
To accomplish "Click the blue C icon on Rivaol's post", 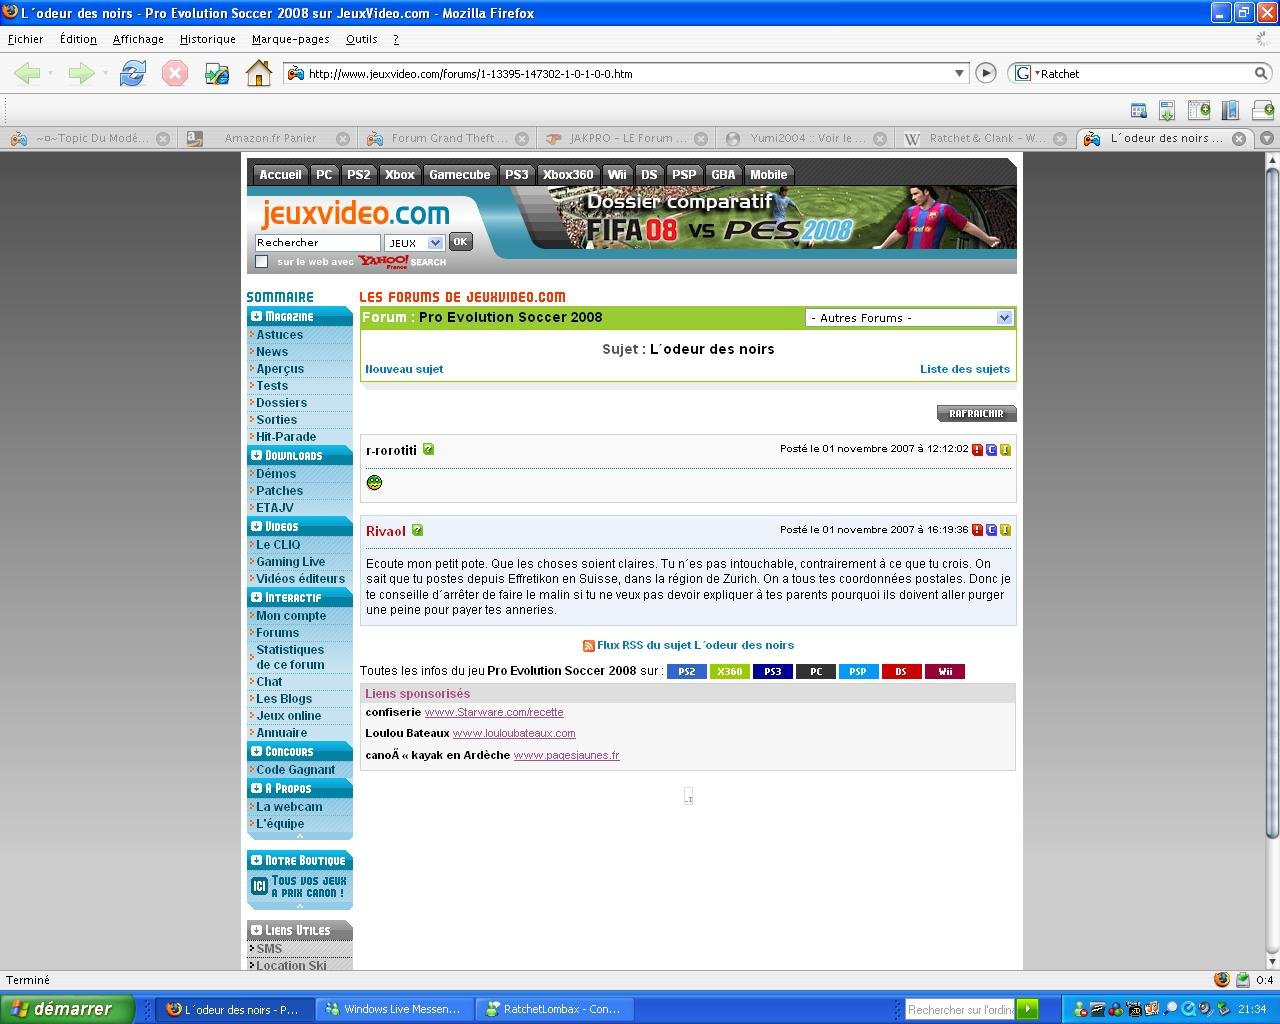I will click(x=991, y=530).
